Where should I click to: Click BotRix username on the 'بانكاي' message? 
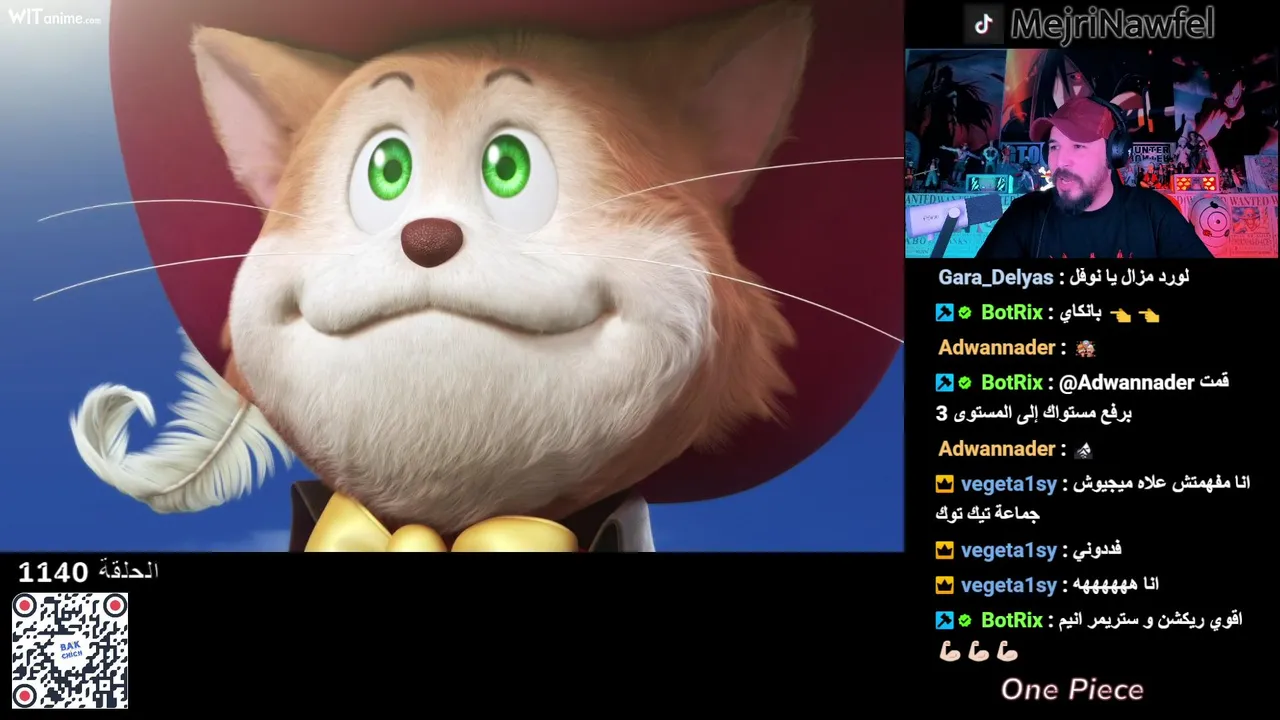coord(1011,312)
